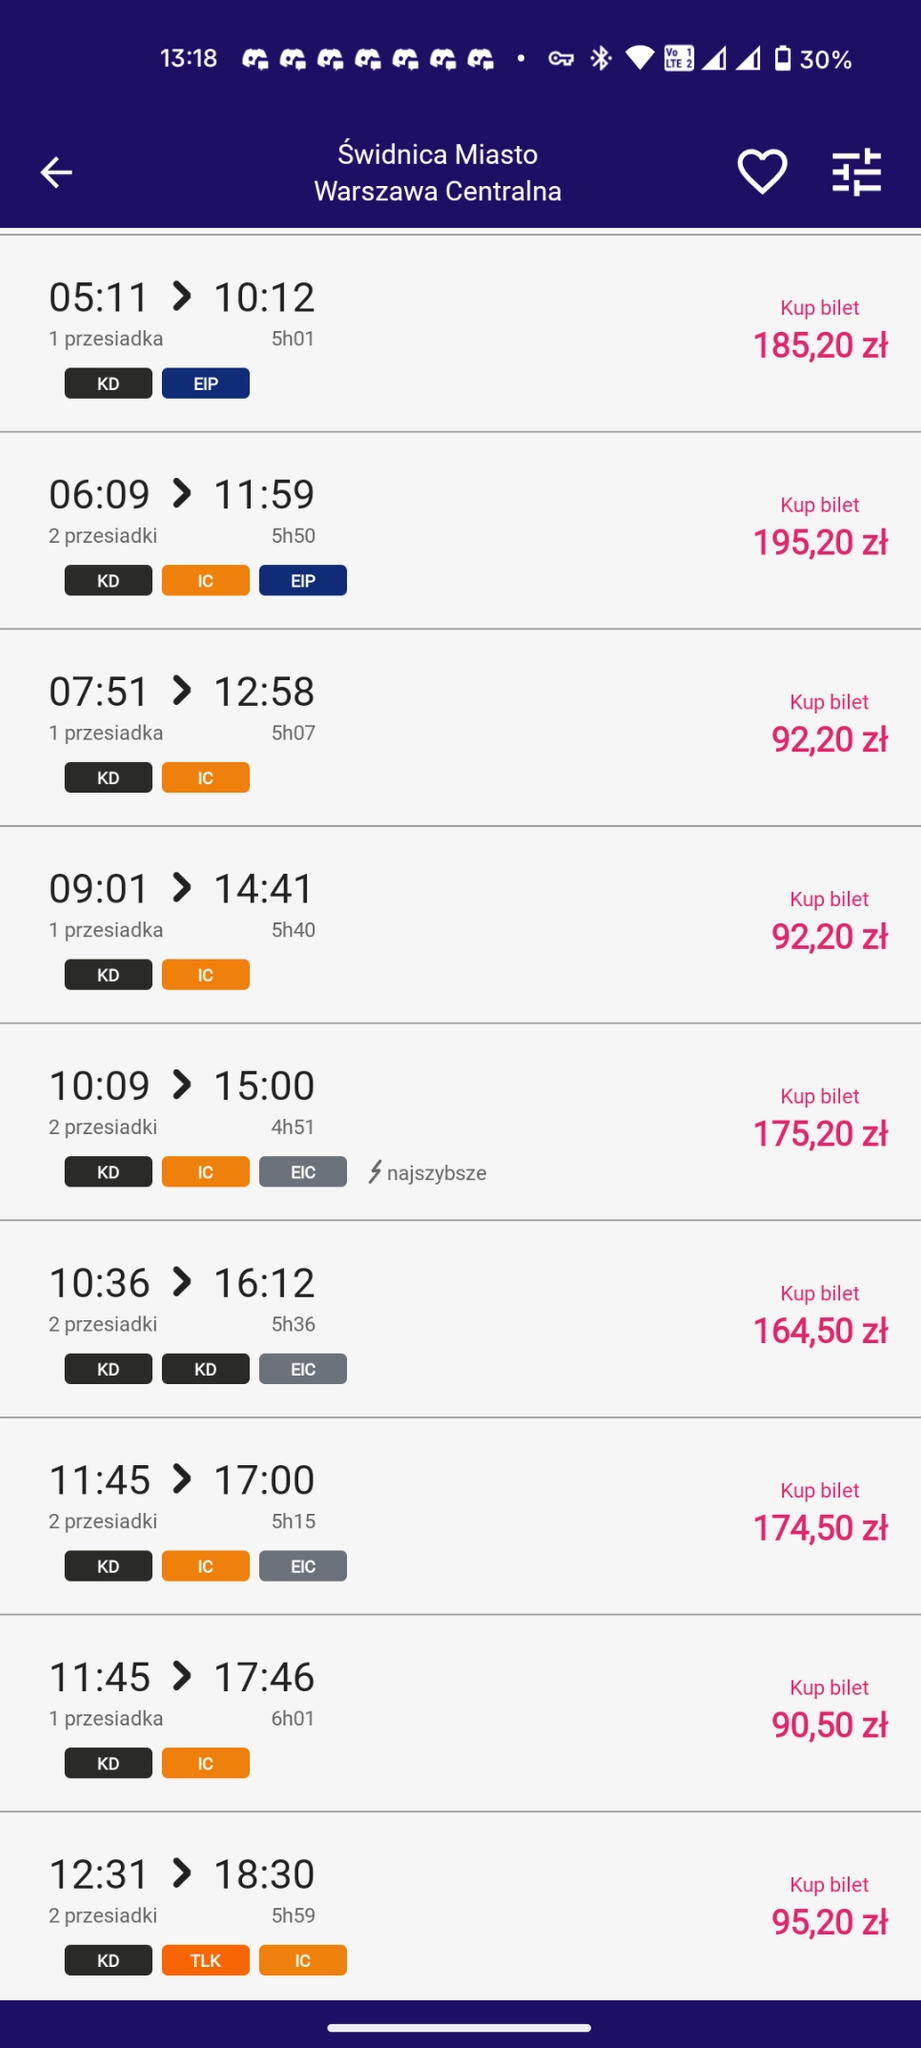This screenshot has height=2048, width=921.
Task: Tap the Bluetooth status bar icon
Action: 600,59
